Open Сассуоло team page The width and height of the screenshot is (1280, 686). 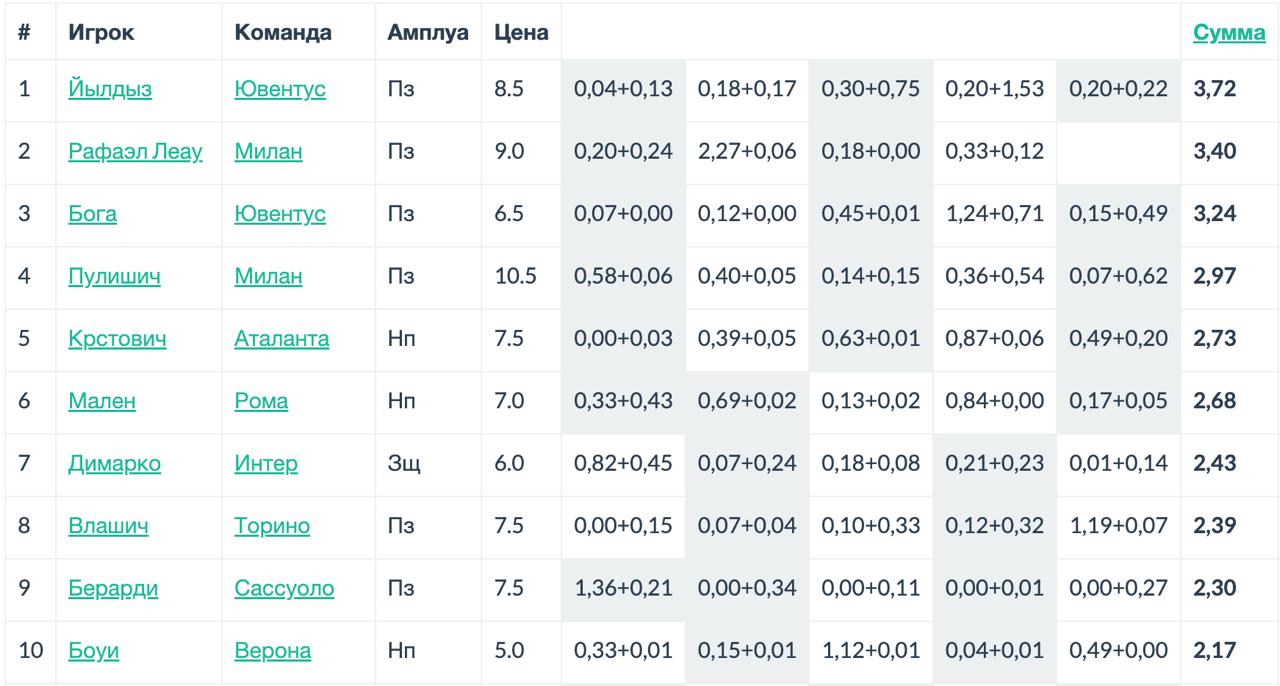pyautogui.click(x=284, y=589)
